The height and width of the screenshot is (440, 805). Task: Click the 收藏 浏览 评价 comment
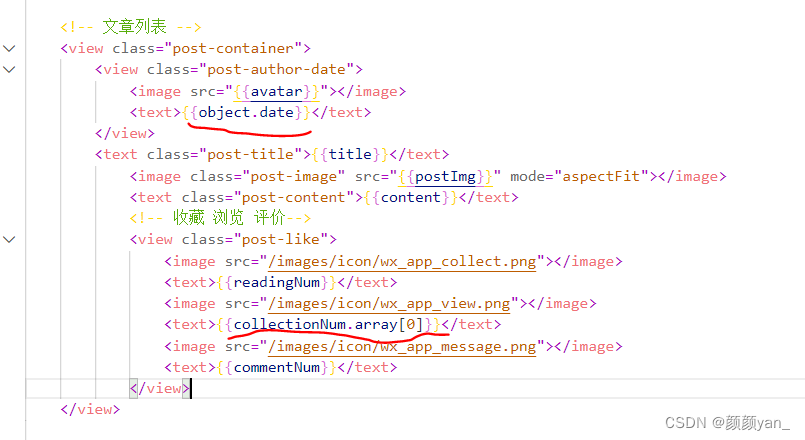(220, 218)
